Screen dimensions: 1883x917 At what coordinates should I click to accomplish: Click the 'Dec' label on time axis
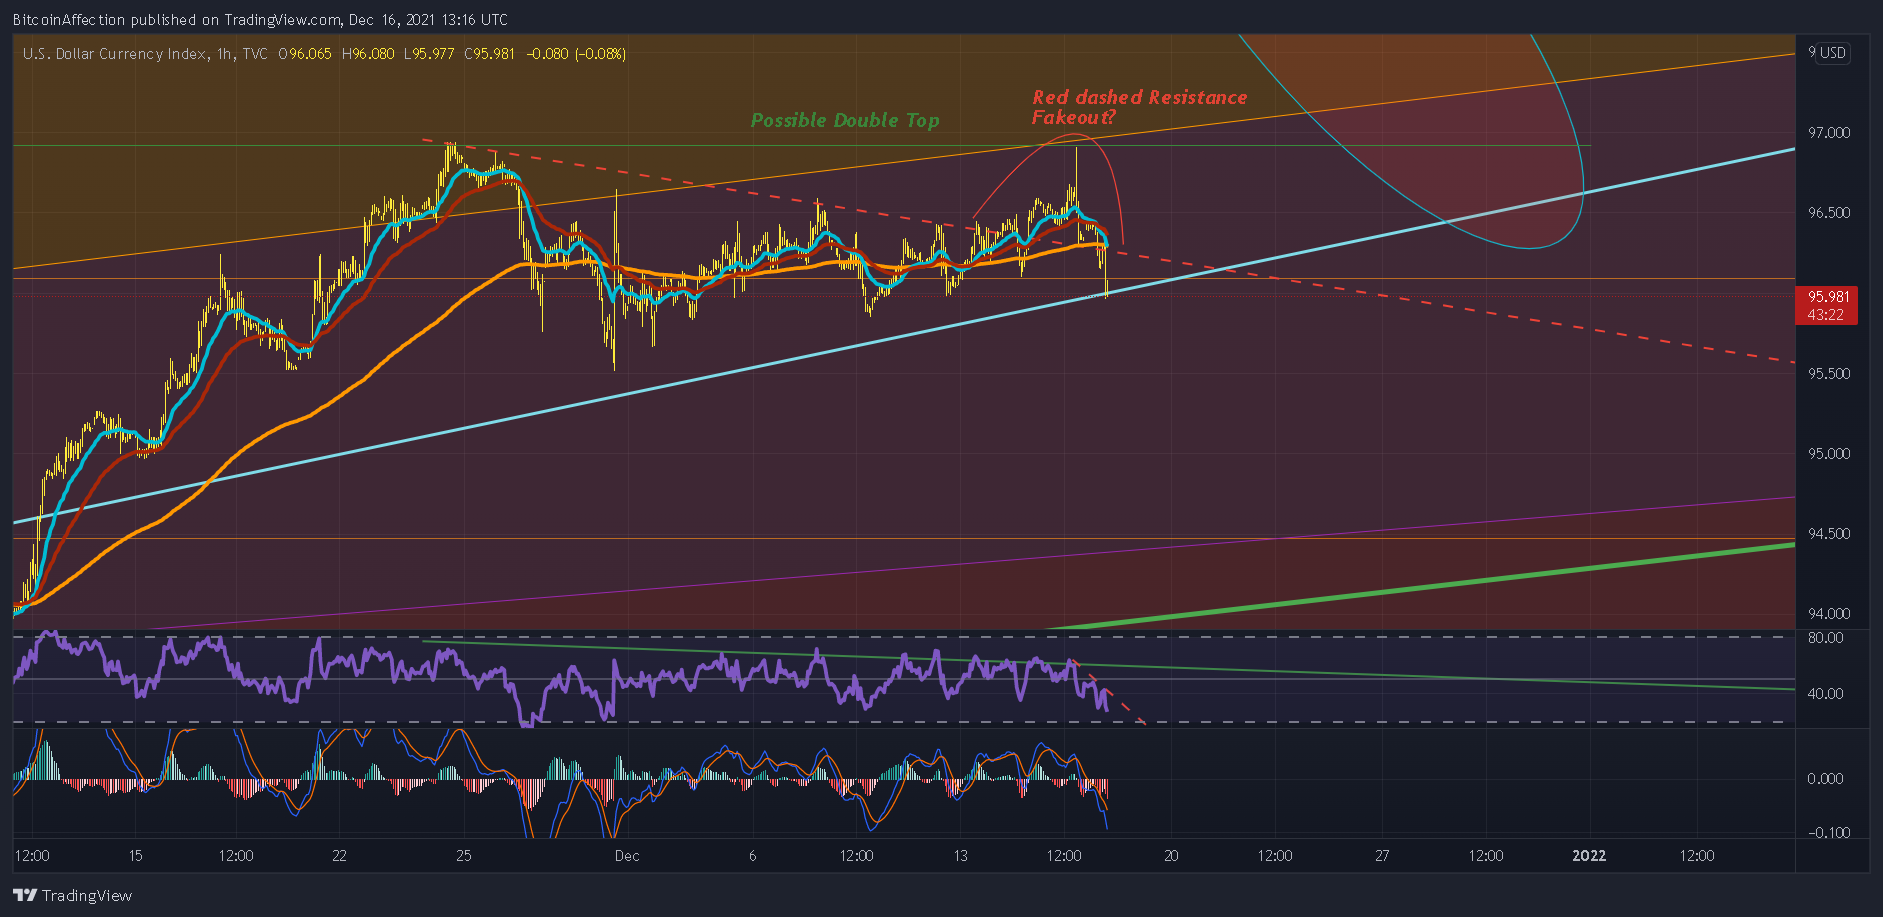[627, 856]
